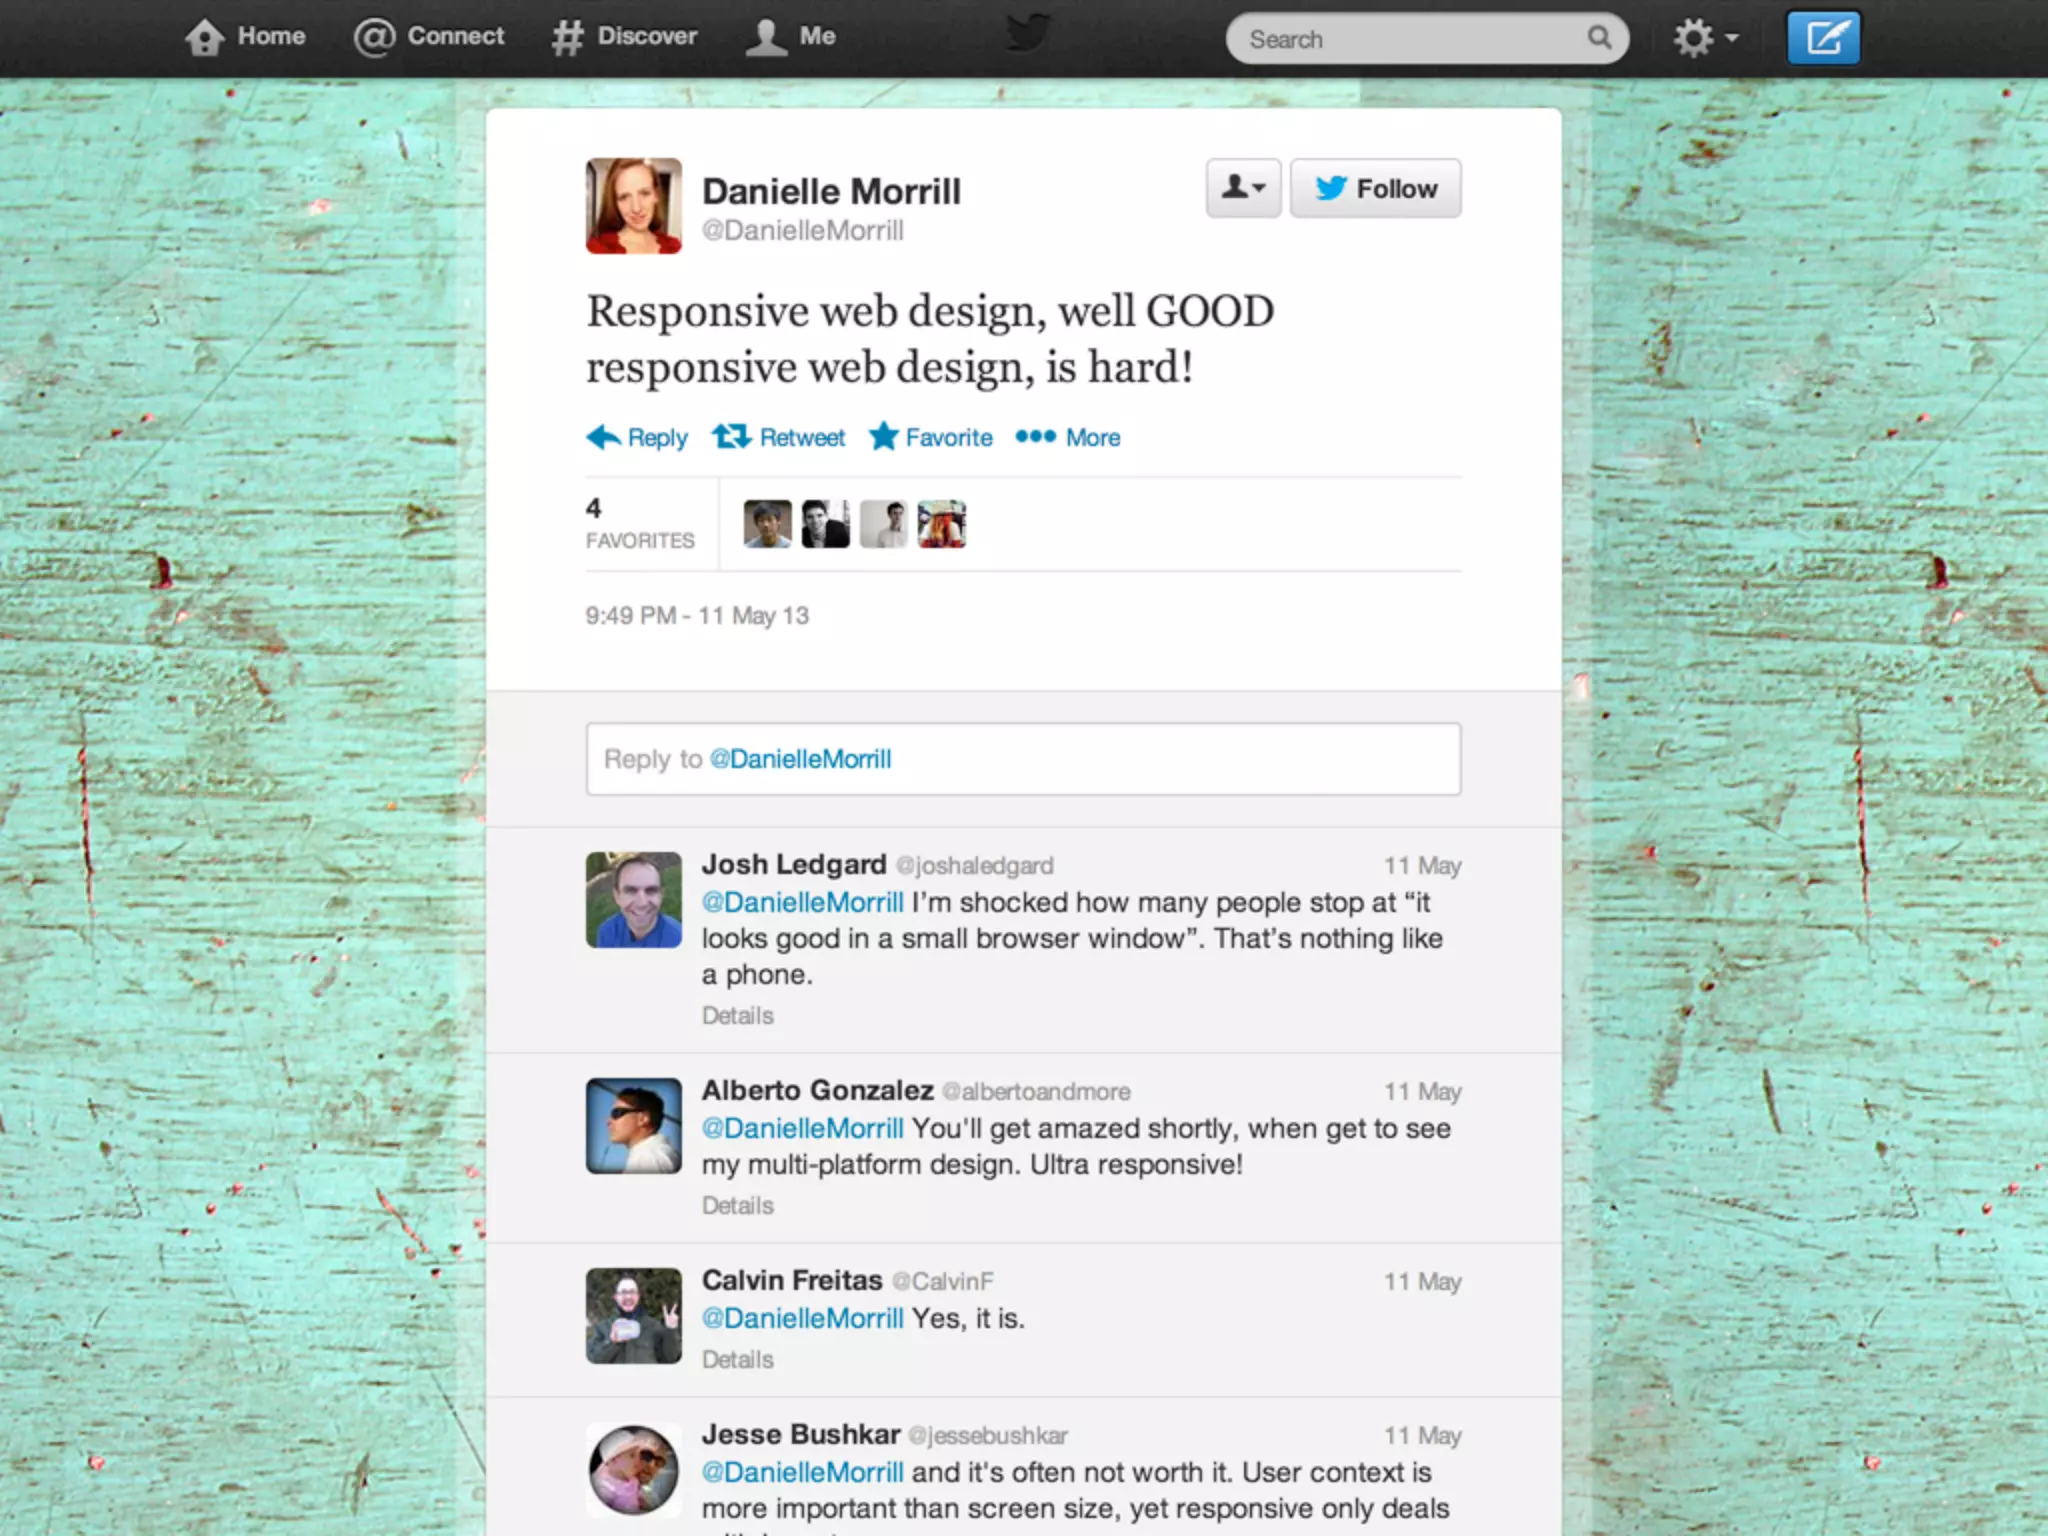The width and height of the screenshot is (2048, 1536).
Task: Open Details under Calvin Freitas's reply
Action: tap(737, 1360)
